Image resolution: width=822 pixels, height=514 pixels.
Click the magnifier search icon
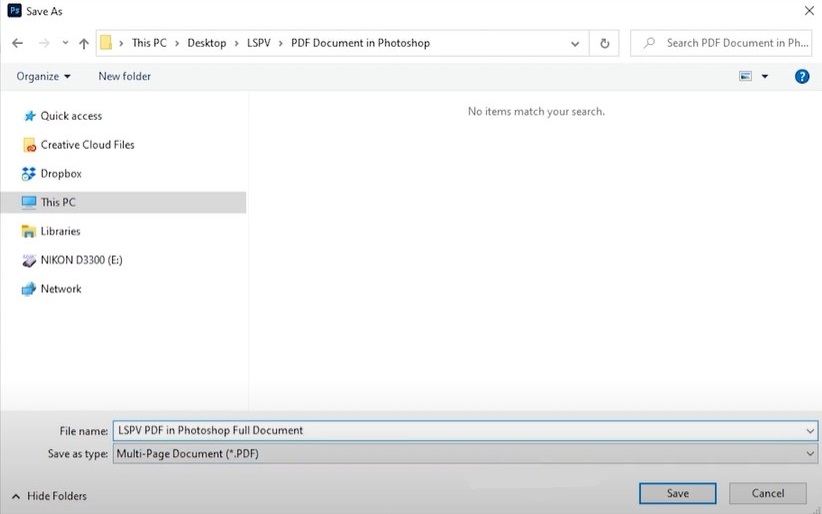[649, 42]
